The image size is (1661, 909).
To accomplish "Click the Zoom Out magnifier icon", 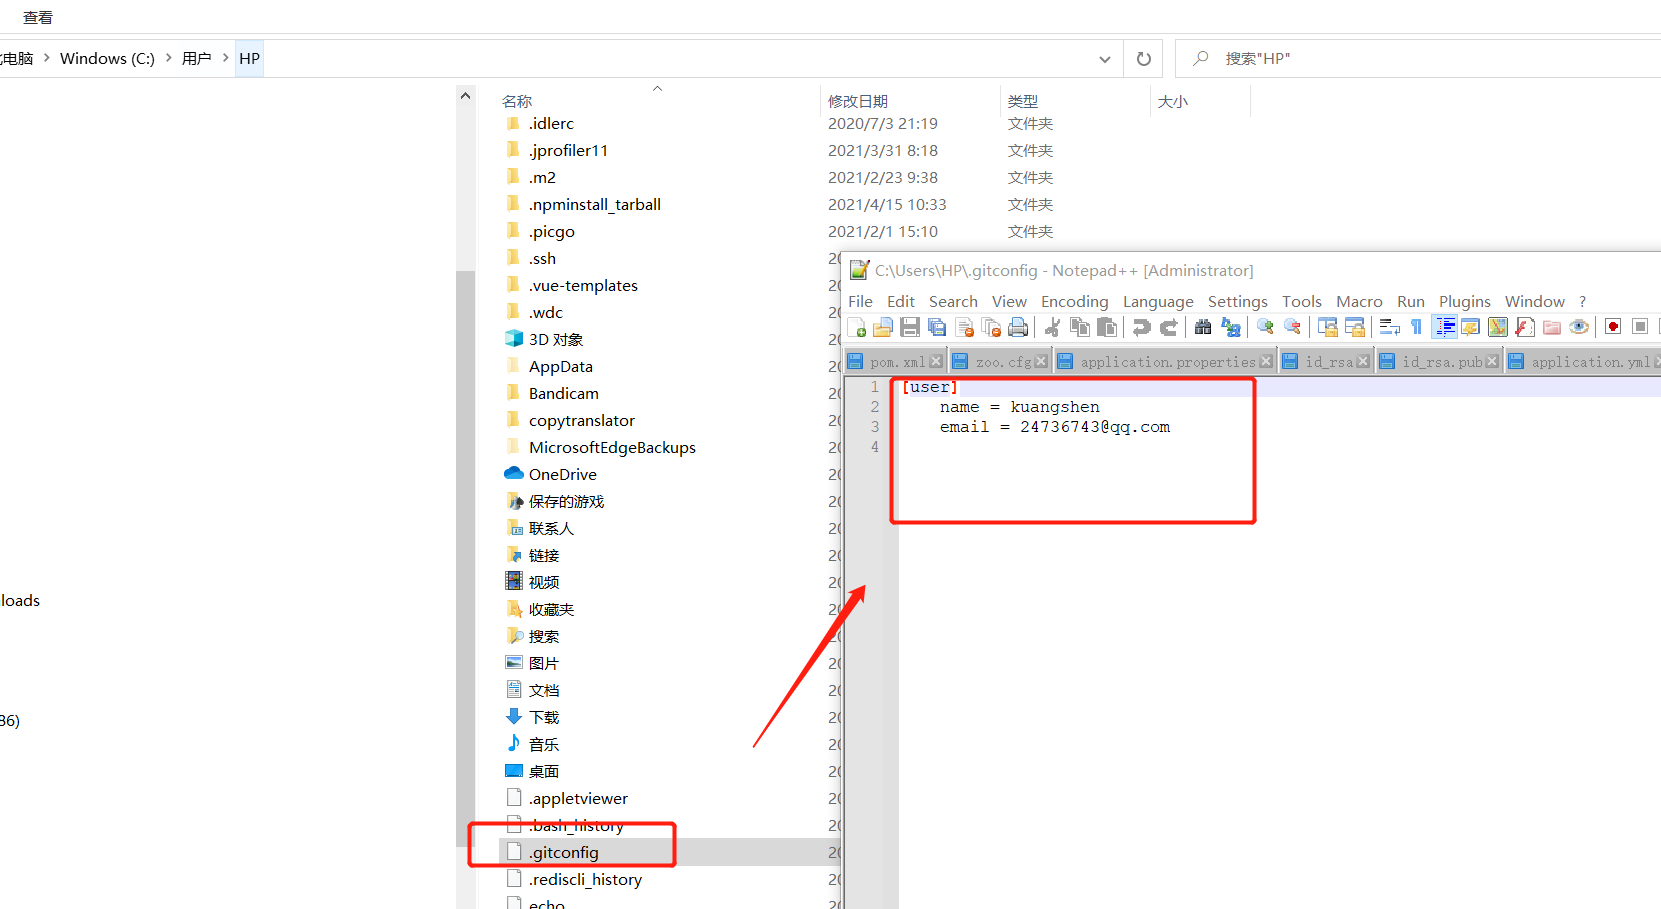I will pos(1292,327).
